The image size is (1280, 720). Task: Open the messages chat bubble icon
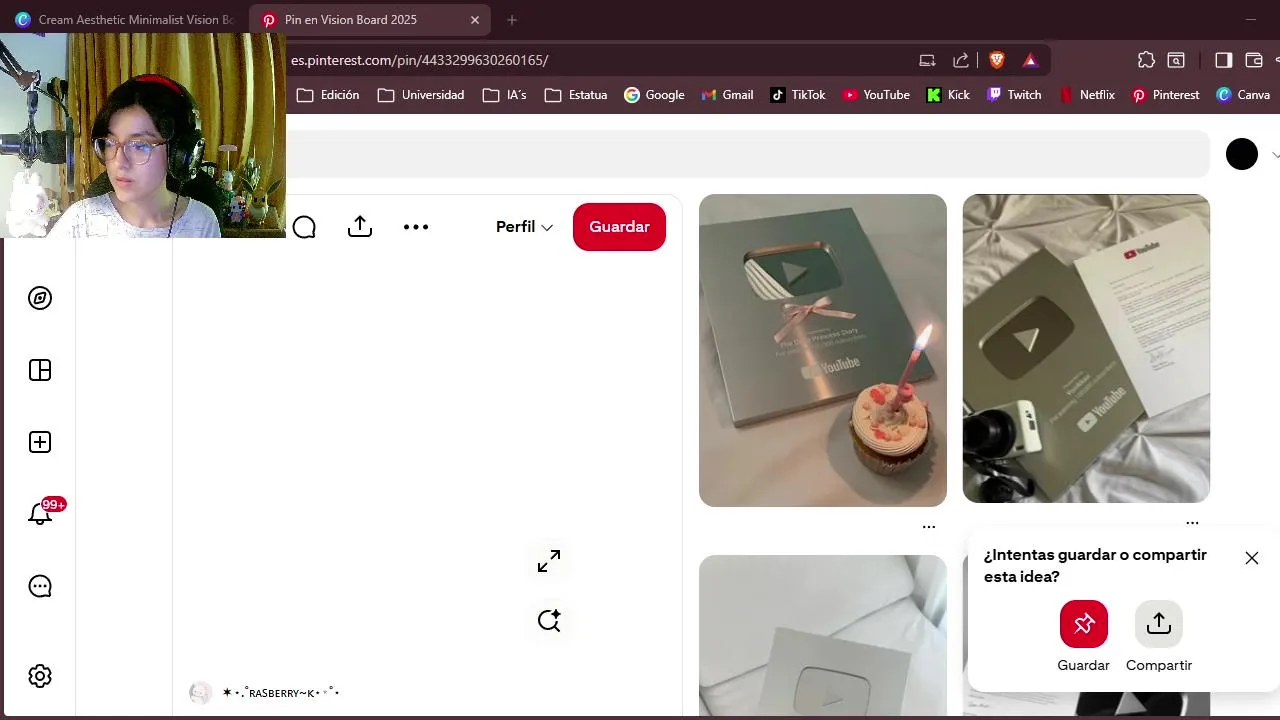[40, 586]
